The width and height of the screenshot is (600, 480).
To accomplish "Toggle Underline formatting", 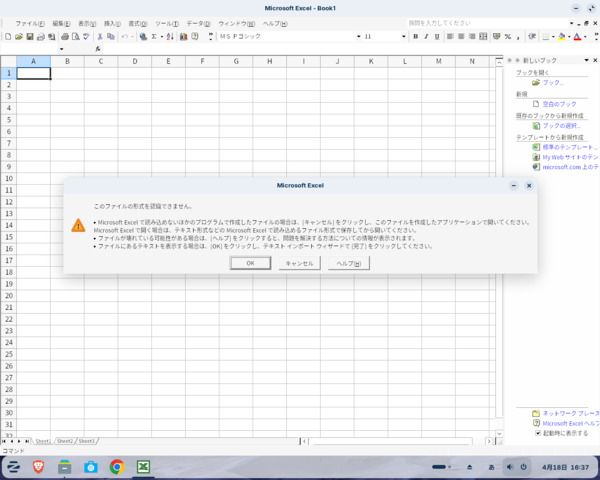I will click(437, 36).
